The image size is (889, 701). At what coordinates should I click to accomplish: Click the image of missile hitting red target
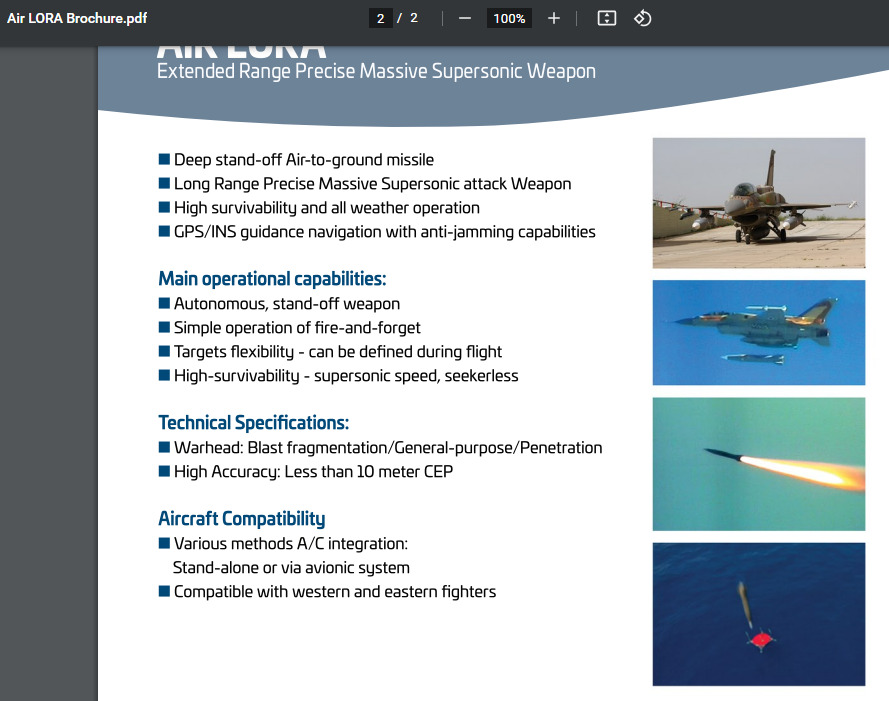pyautogui.click(x=758, y=614)
